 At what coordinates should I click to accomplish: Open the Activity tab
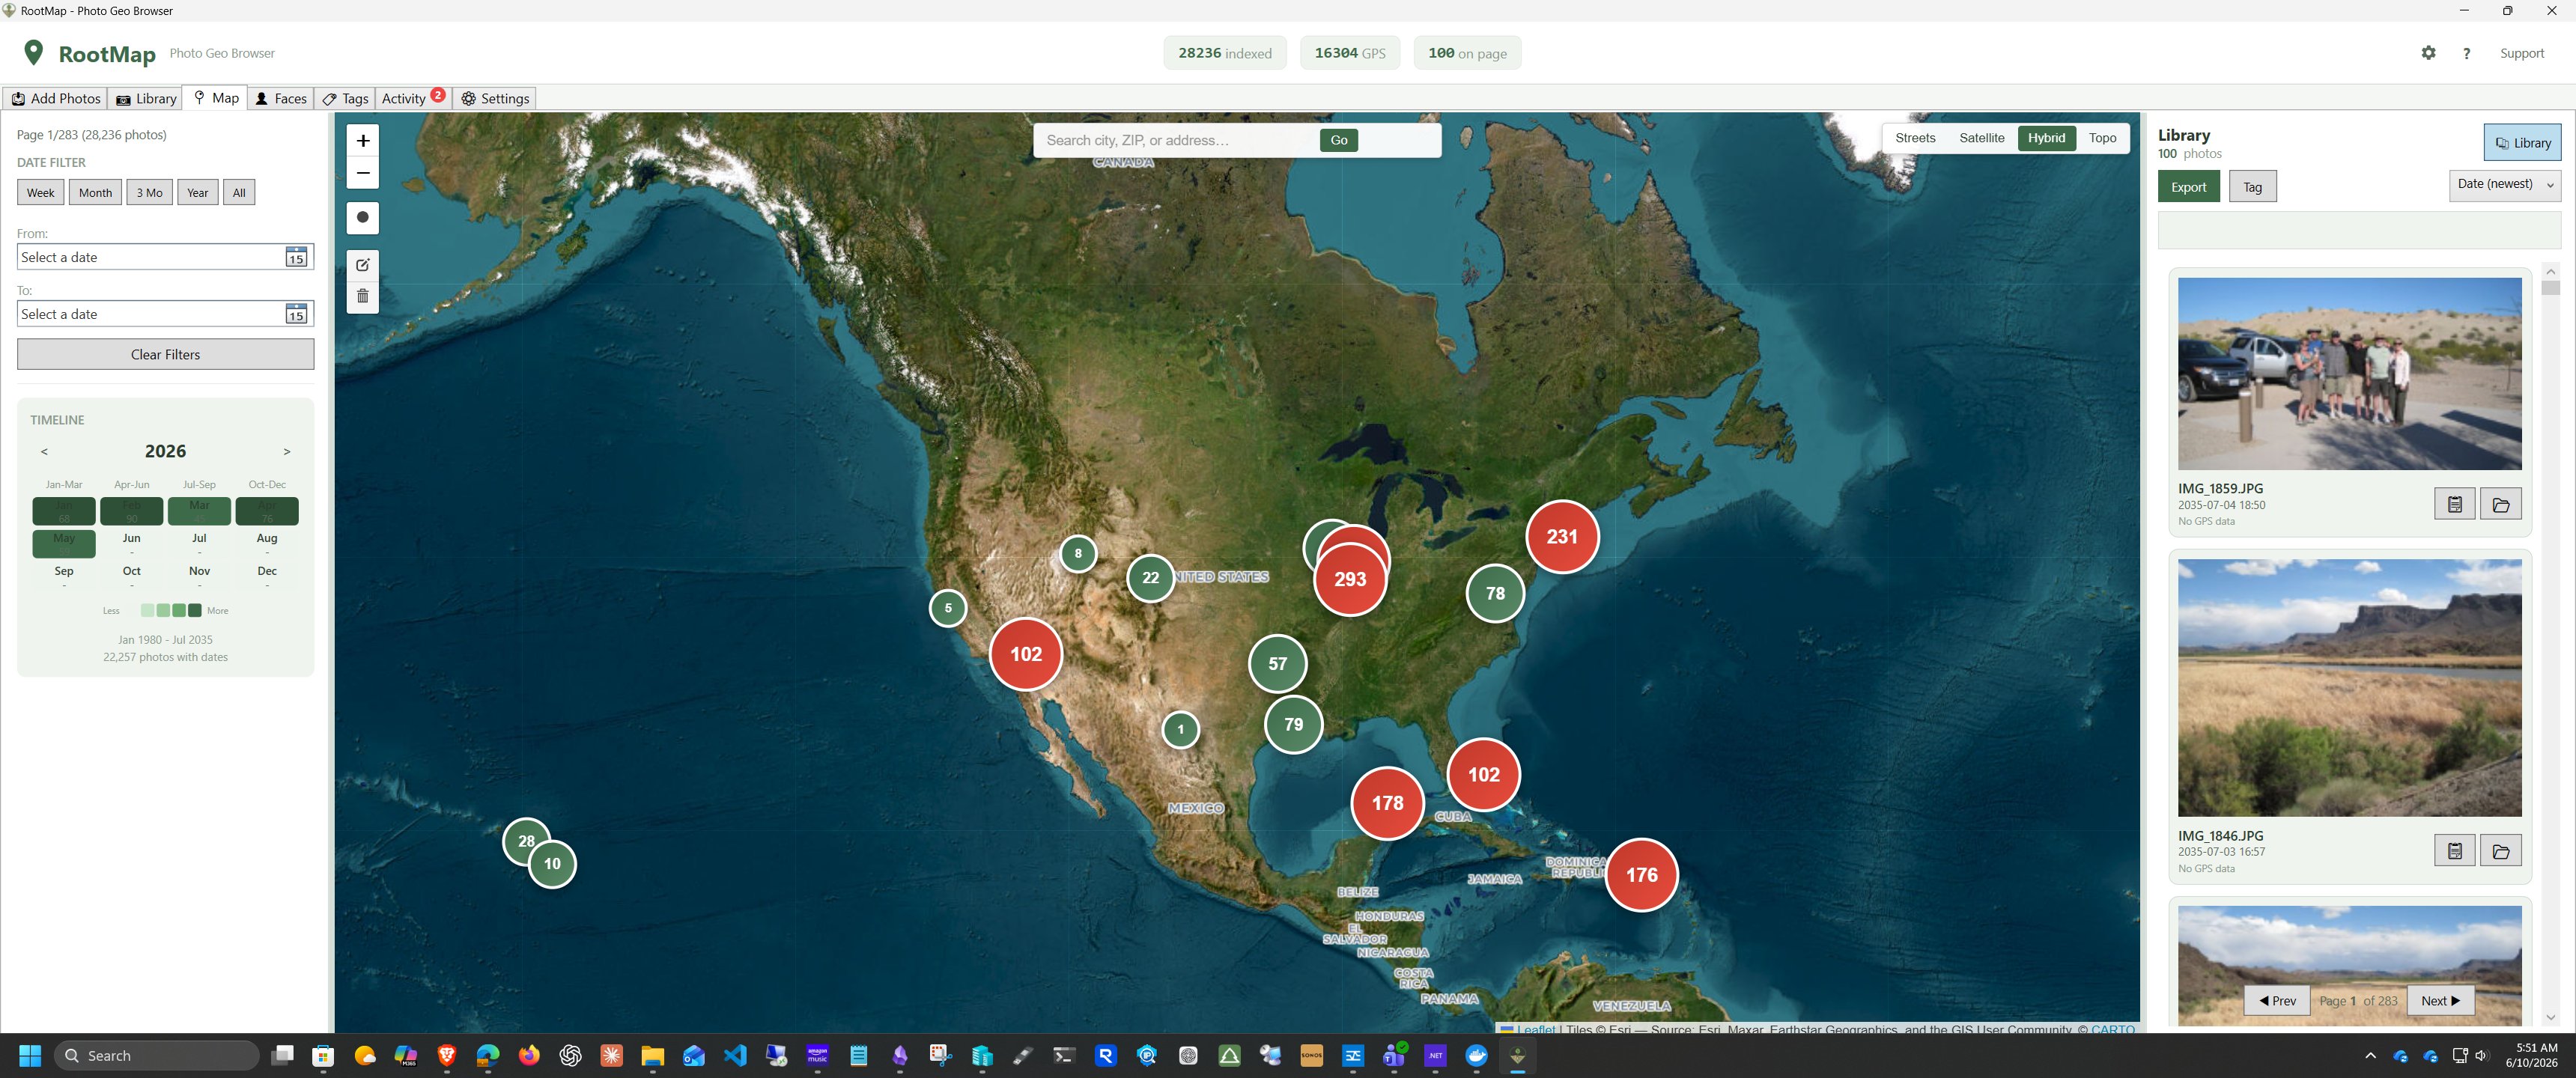(412, 99)
